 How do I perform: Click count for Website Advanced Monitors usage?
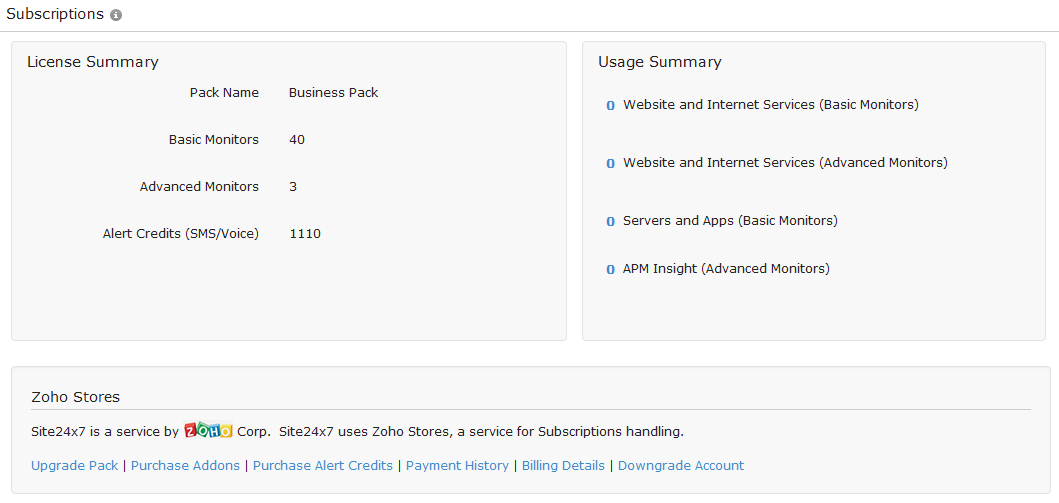[x=610, y=164]
